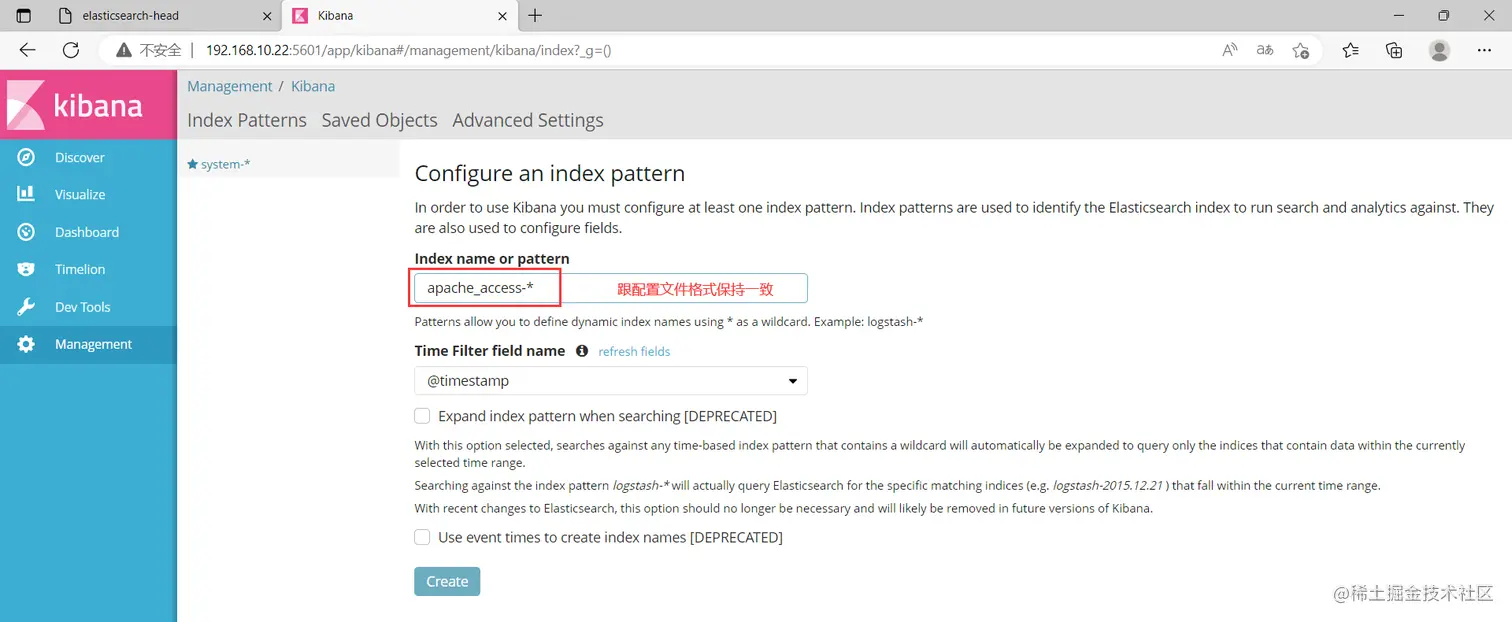Open the browser settings and more menu
Viewport: 1512px width, 622px height.
pyautogui.click(x=1485, y=50)
